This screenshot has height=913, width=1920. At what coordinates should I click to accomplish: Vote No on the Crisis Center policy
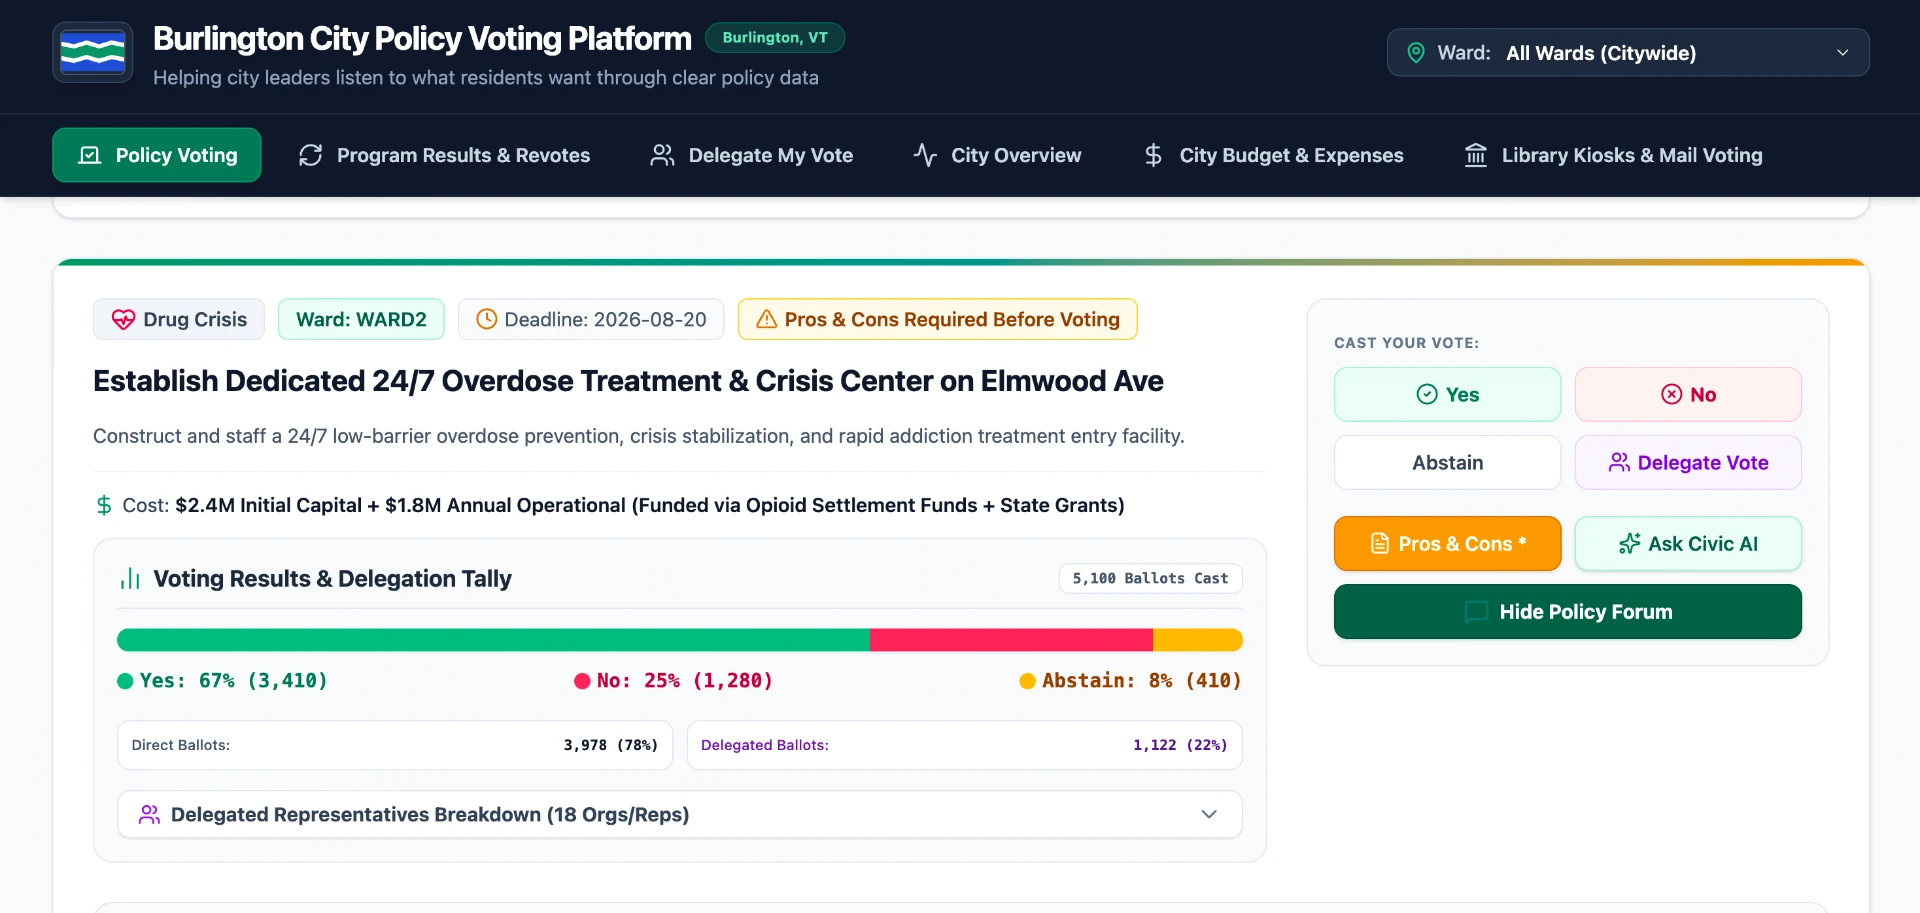click(1688, 395)
